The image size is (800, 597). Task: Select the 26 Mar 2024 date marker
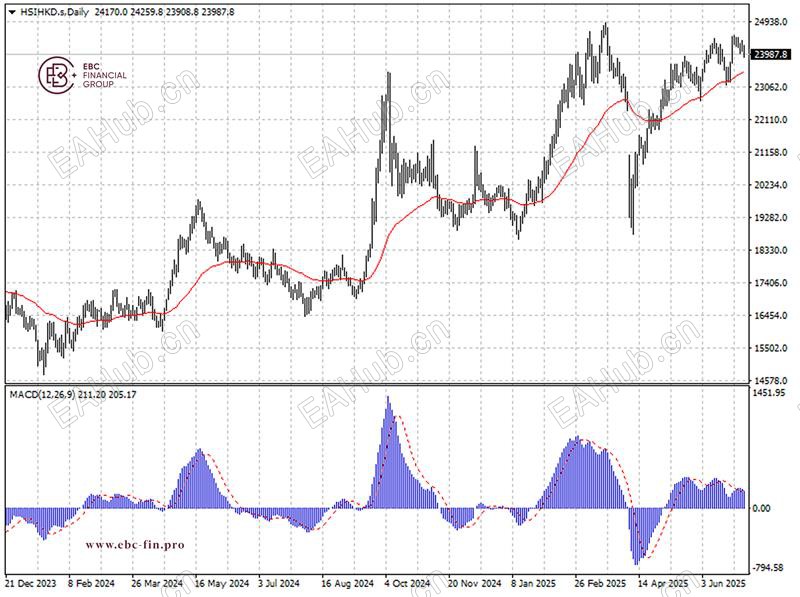[157, 583]
